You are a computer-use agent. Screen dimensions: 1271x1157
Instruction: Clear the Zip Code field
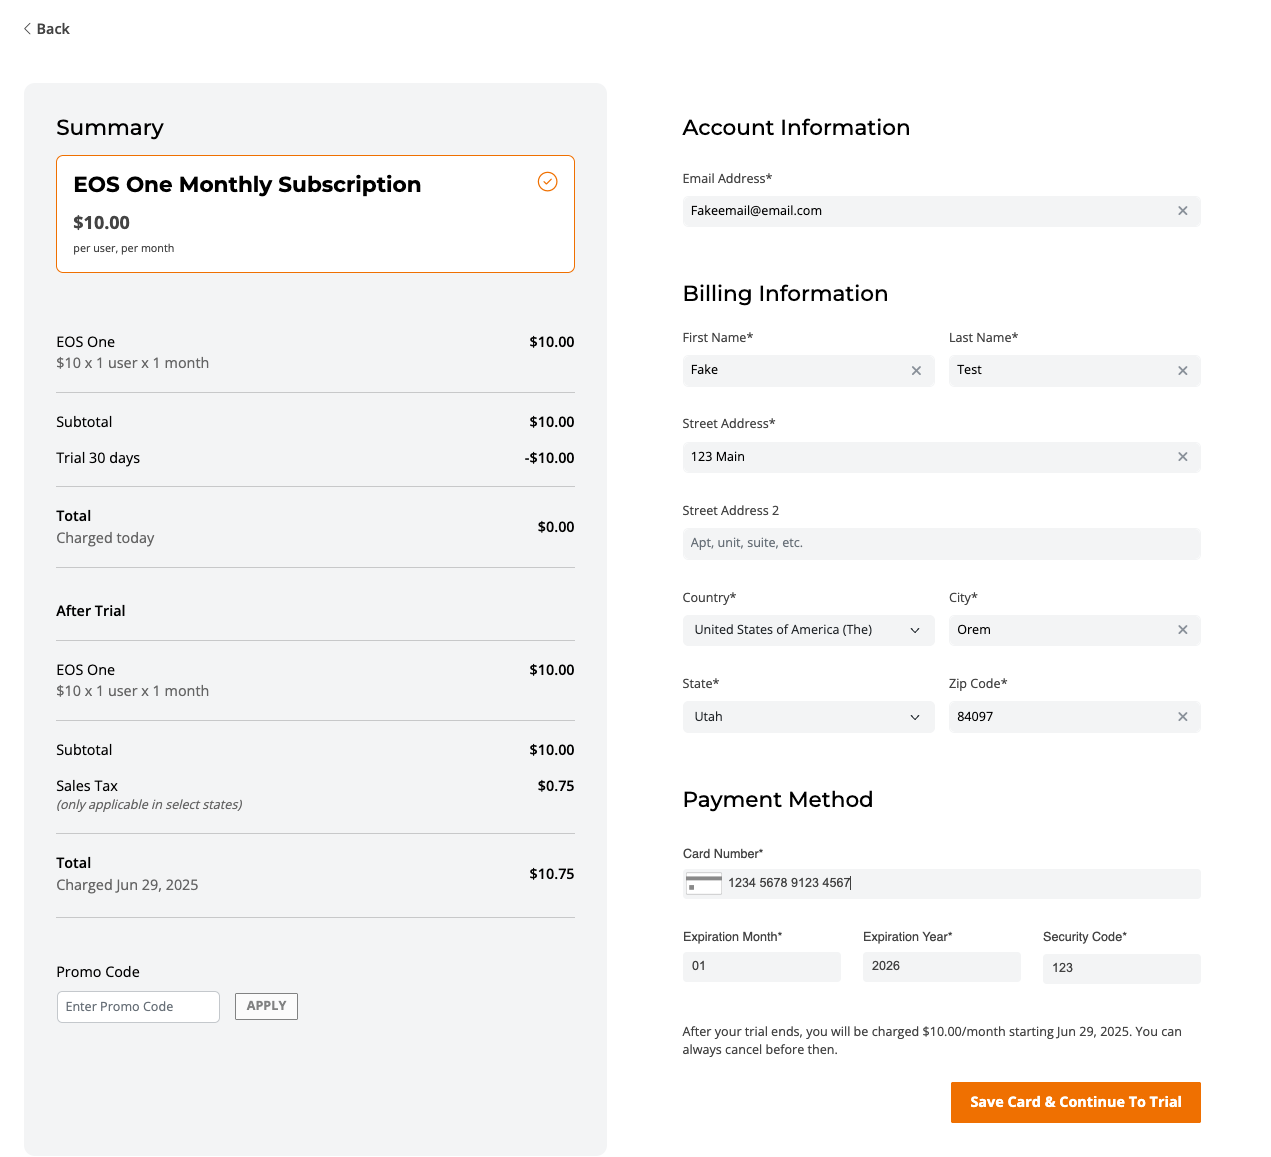1182,717
